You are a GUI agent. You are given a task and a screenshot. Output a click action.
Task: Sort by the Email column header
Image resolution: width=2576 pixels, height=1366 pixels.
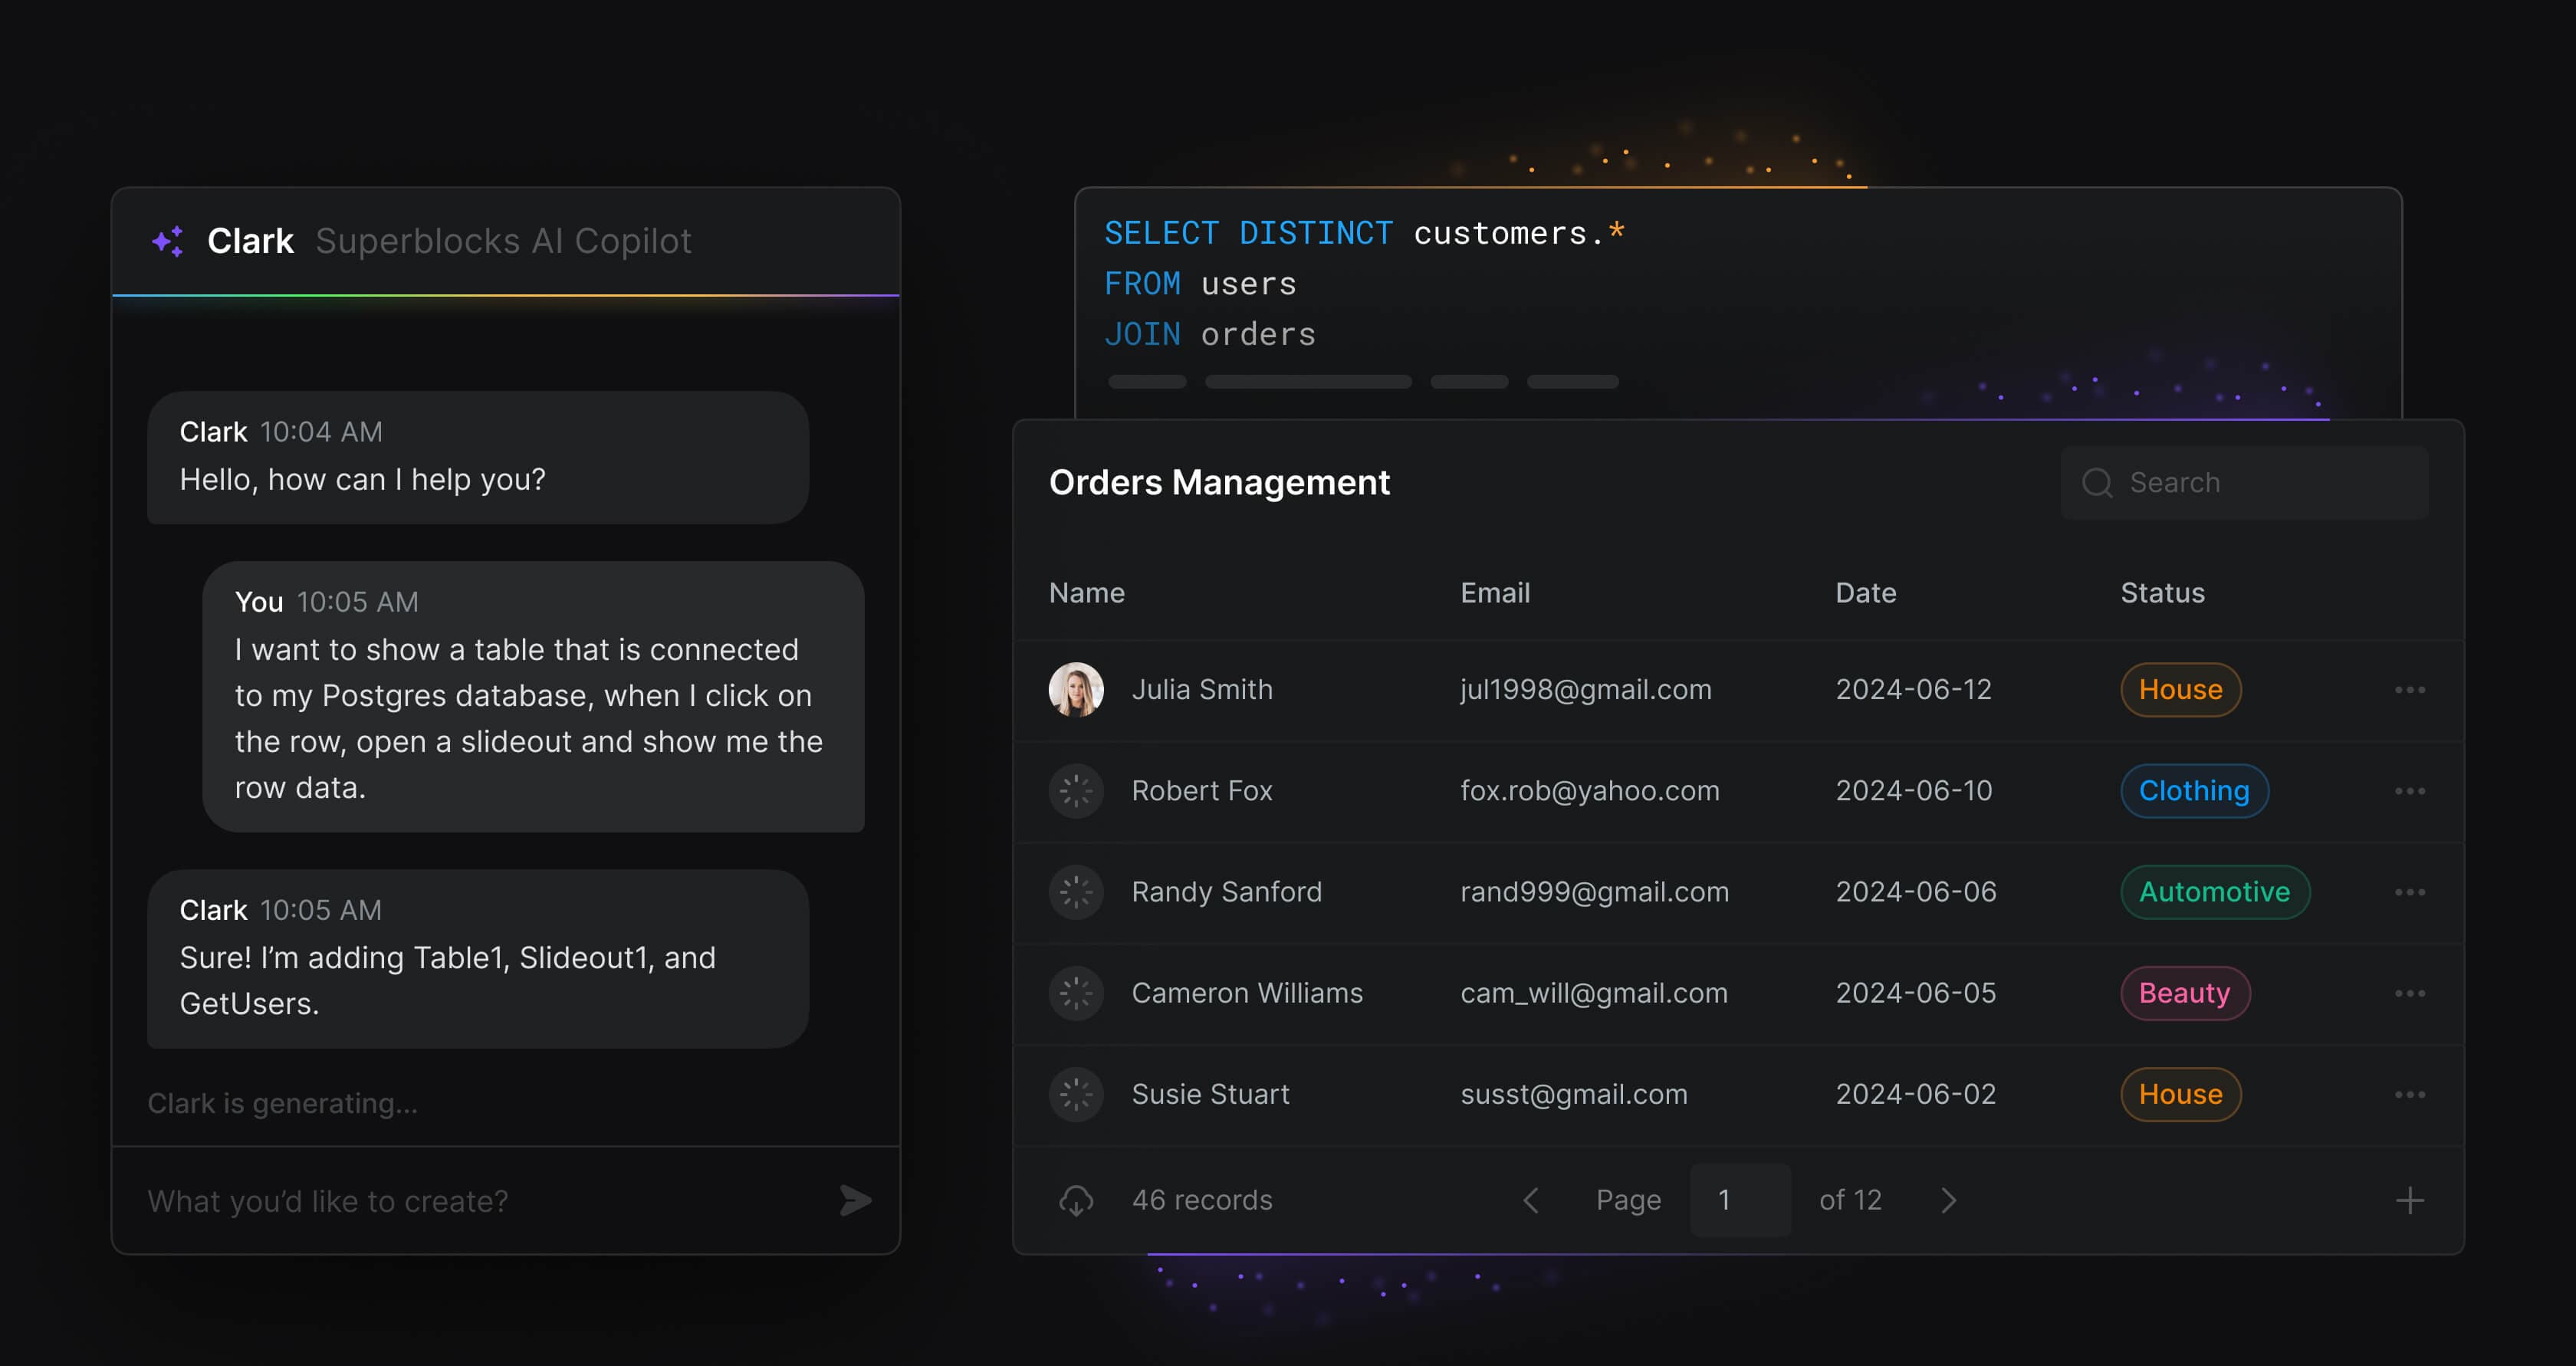click(x=1495, y=593)
